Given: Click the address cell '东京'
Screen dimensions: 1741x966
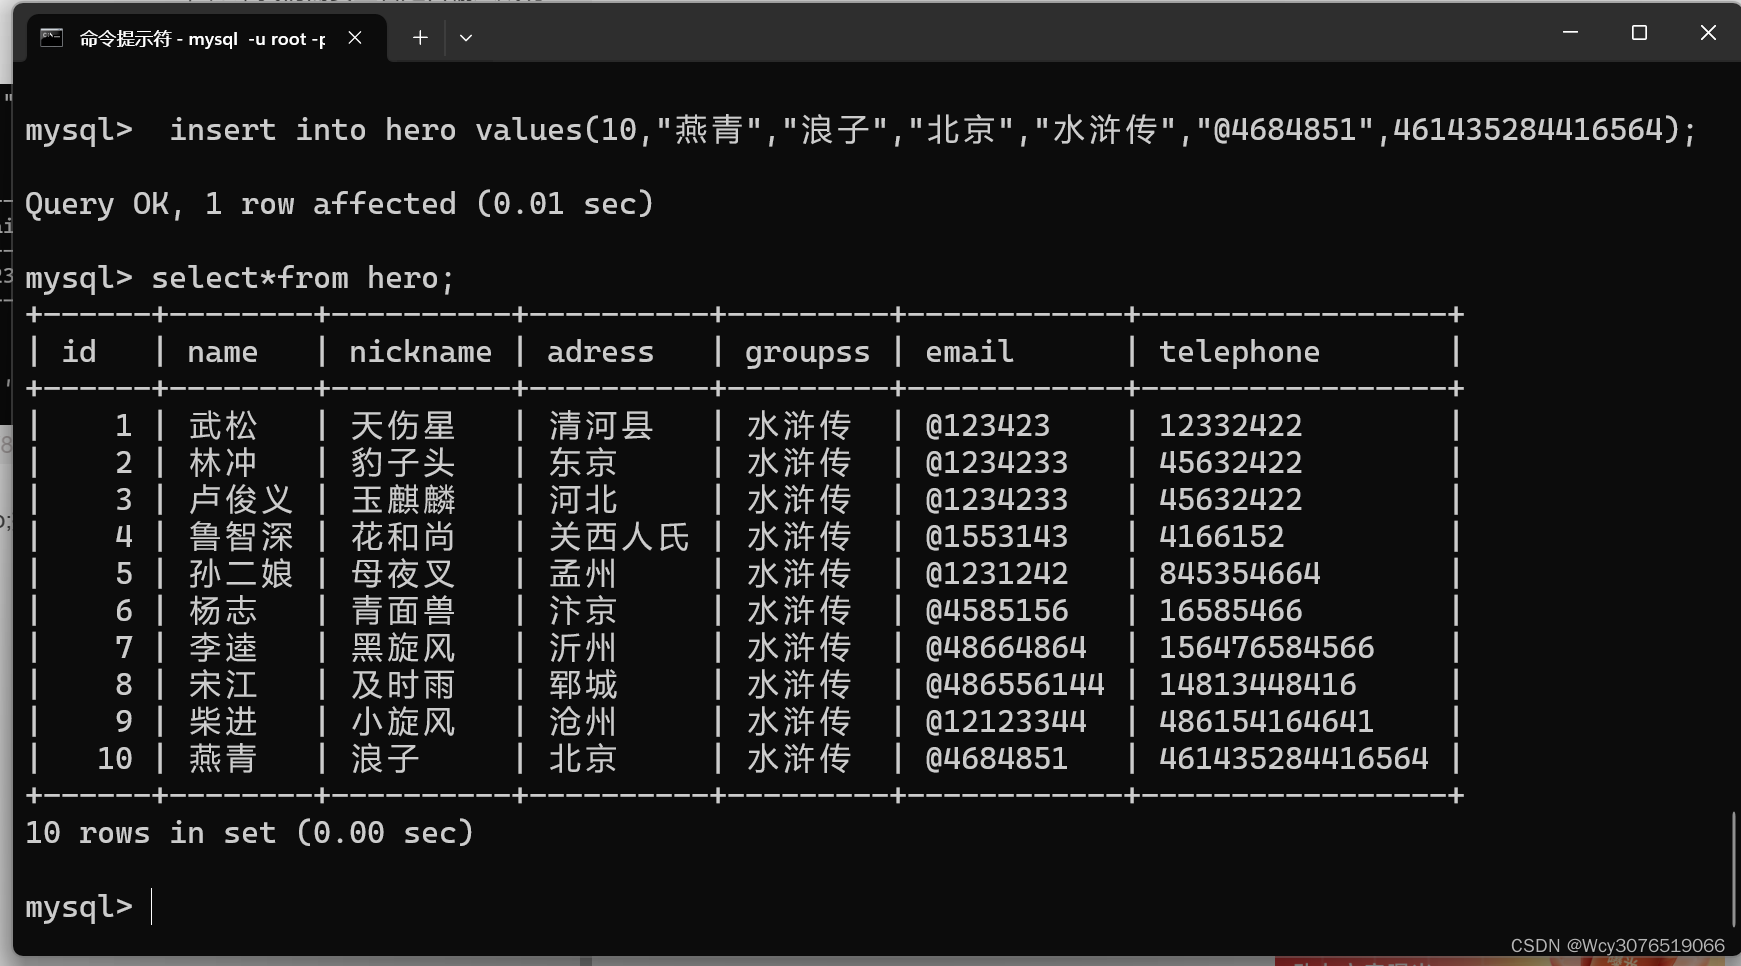Looking at the screenshot, I should point(583,463).
